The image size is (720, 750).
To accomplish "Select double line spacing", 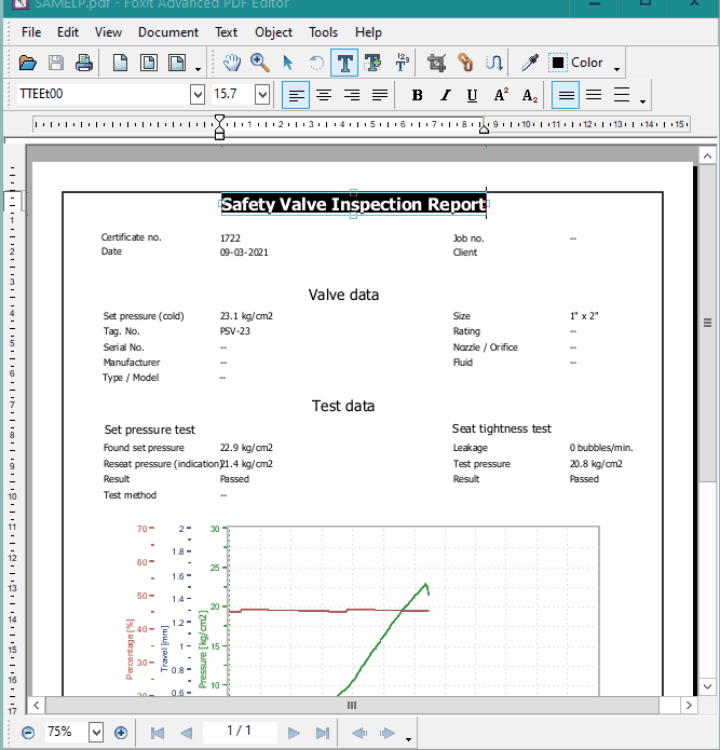I will (x=621, y=95).
